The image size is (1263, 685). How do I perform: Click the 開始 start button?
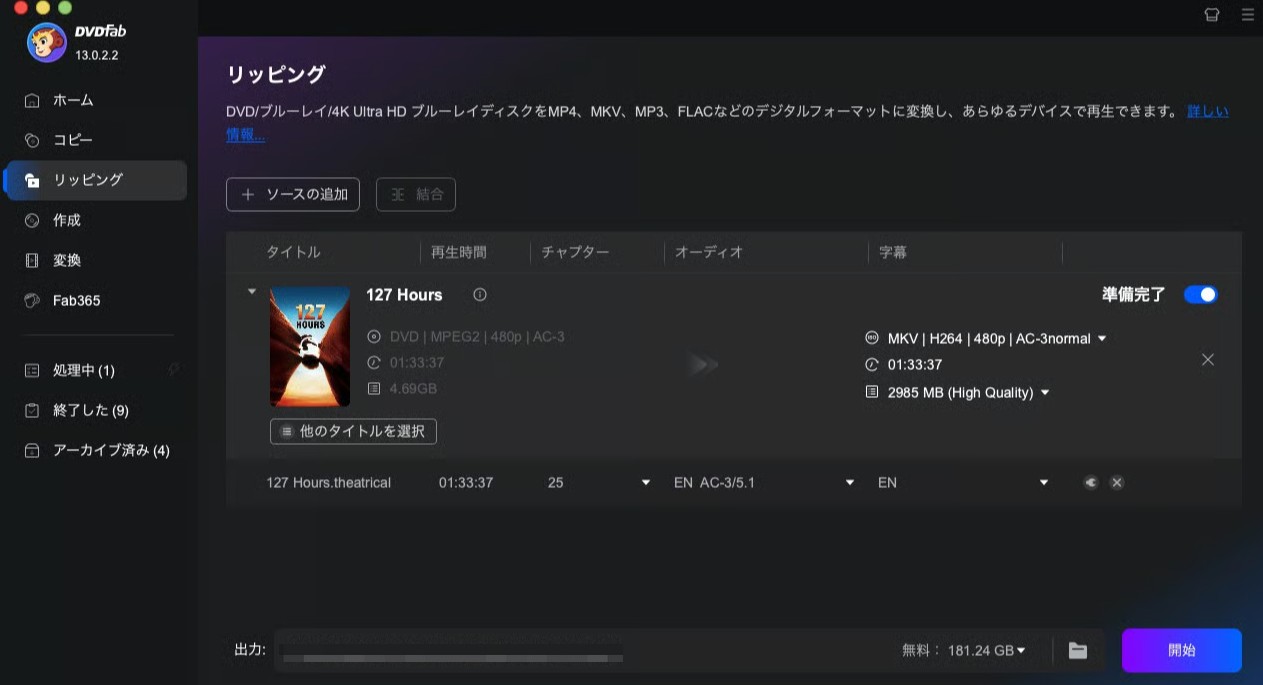(x=1182, y=650)
